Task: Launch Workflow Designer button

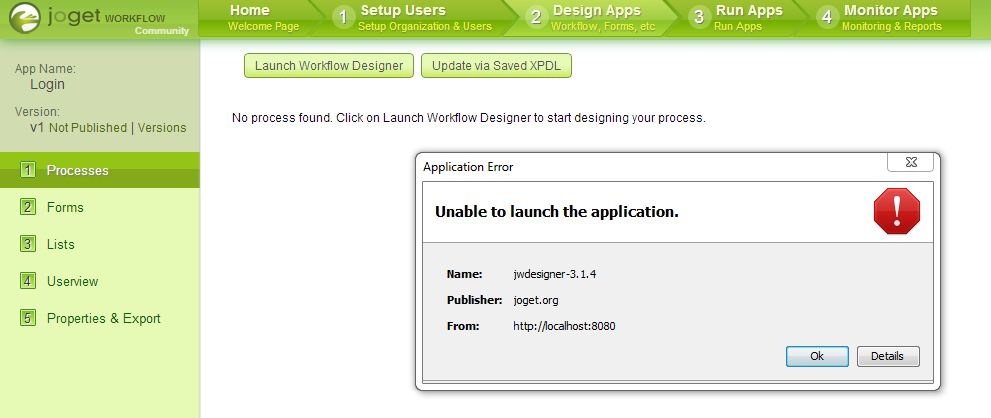Action: (x=329, y=66)
